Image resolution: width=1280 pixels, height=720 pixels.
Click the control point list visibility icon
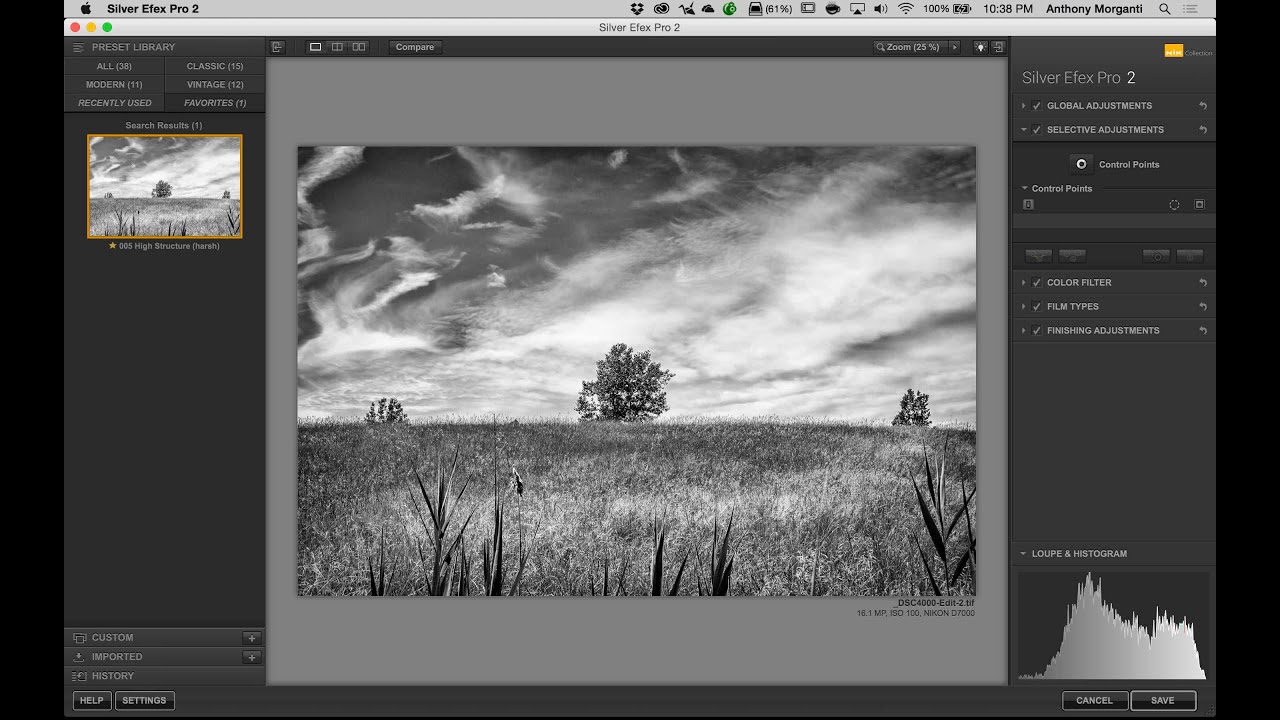coord(1027,204)
